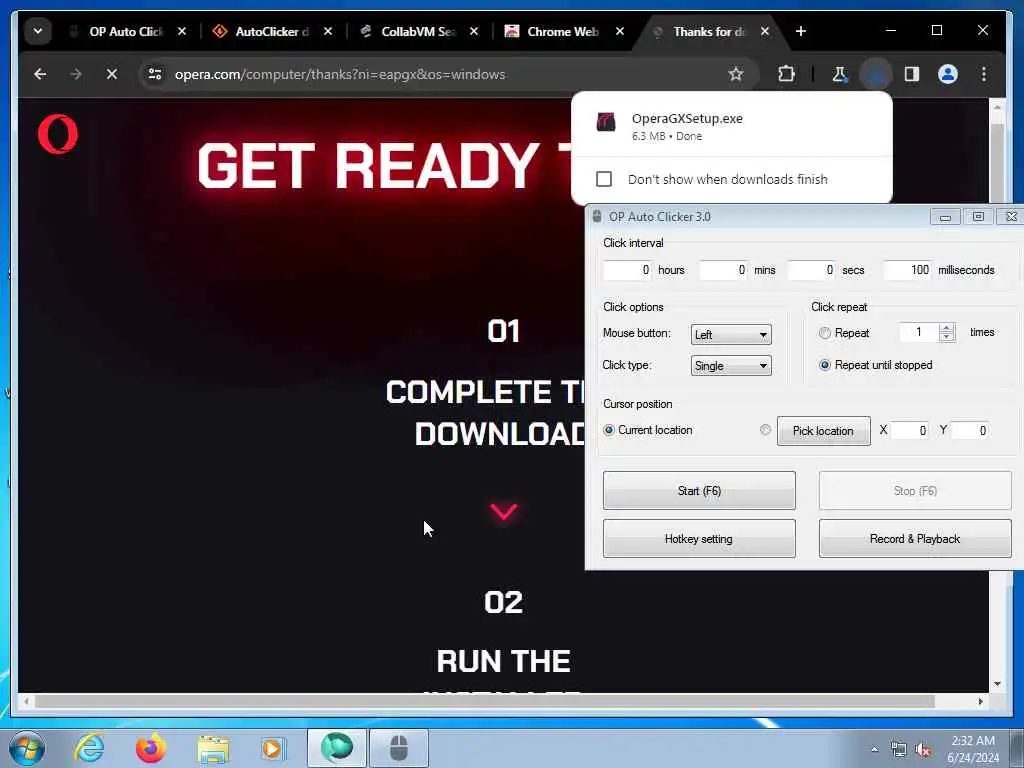Open Windows Explorer folder in taskbar

pos(213,748)
